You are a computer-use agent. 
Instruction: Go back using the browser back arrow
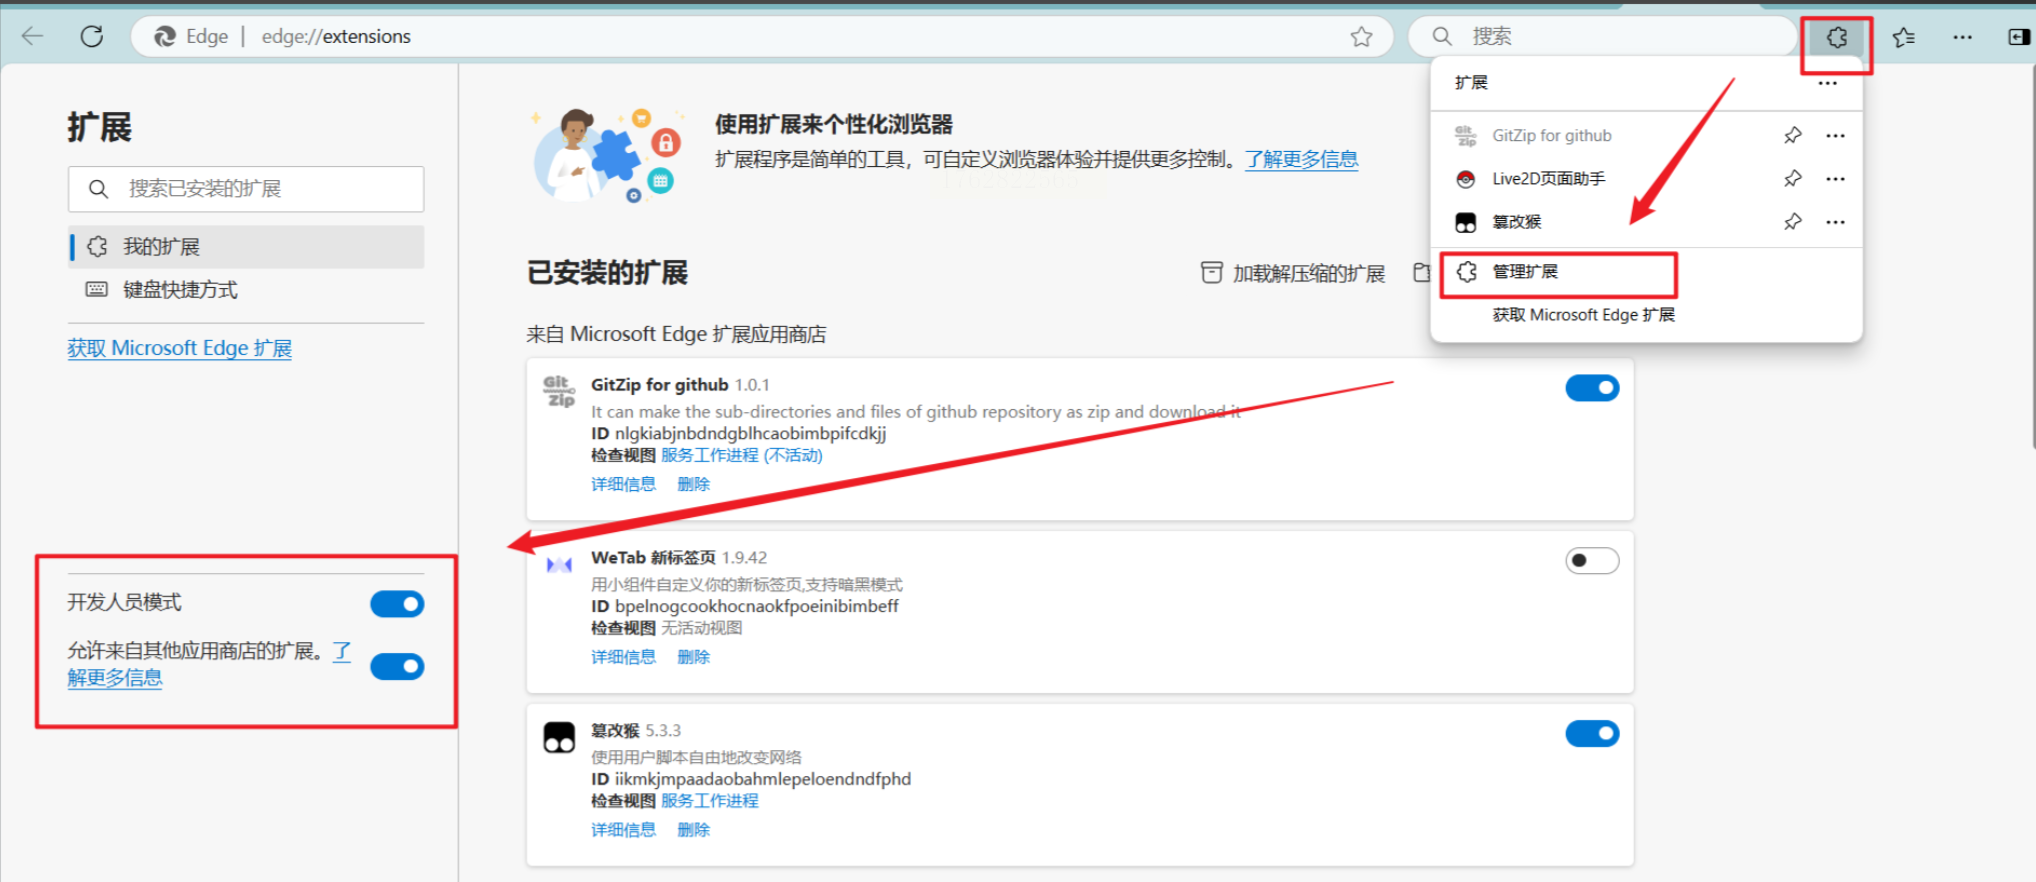point(32,36)
